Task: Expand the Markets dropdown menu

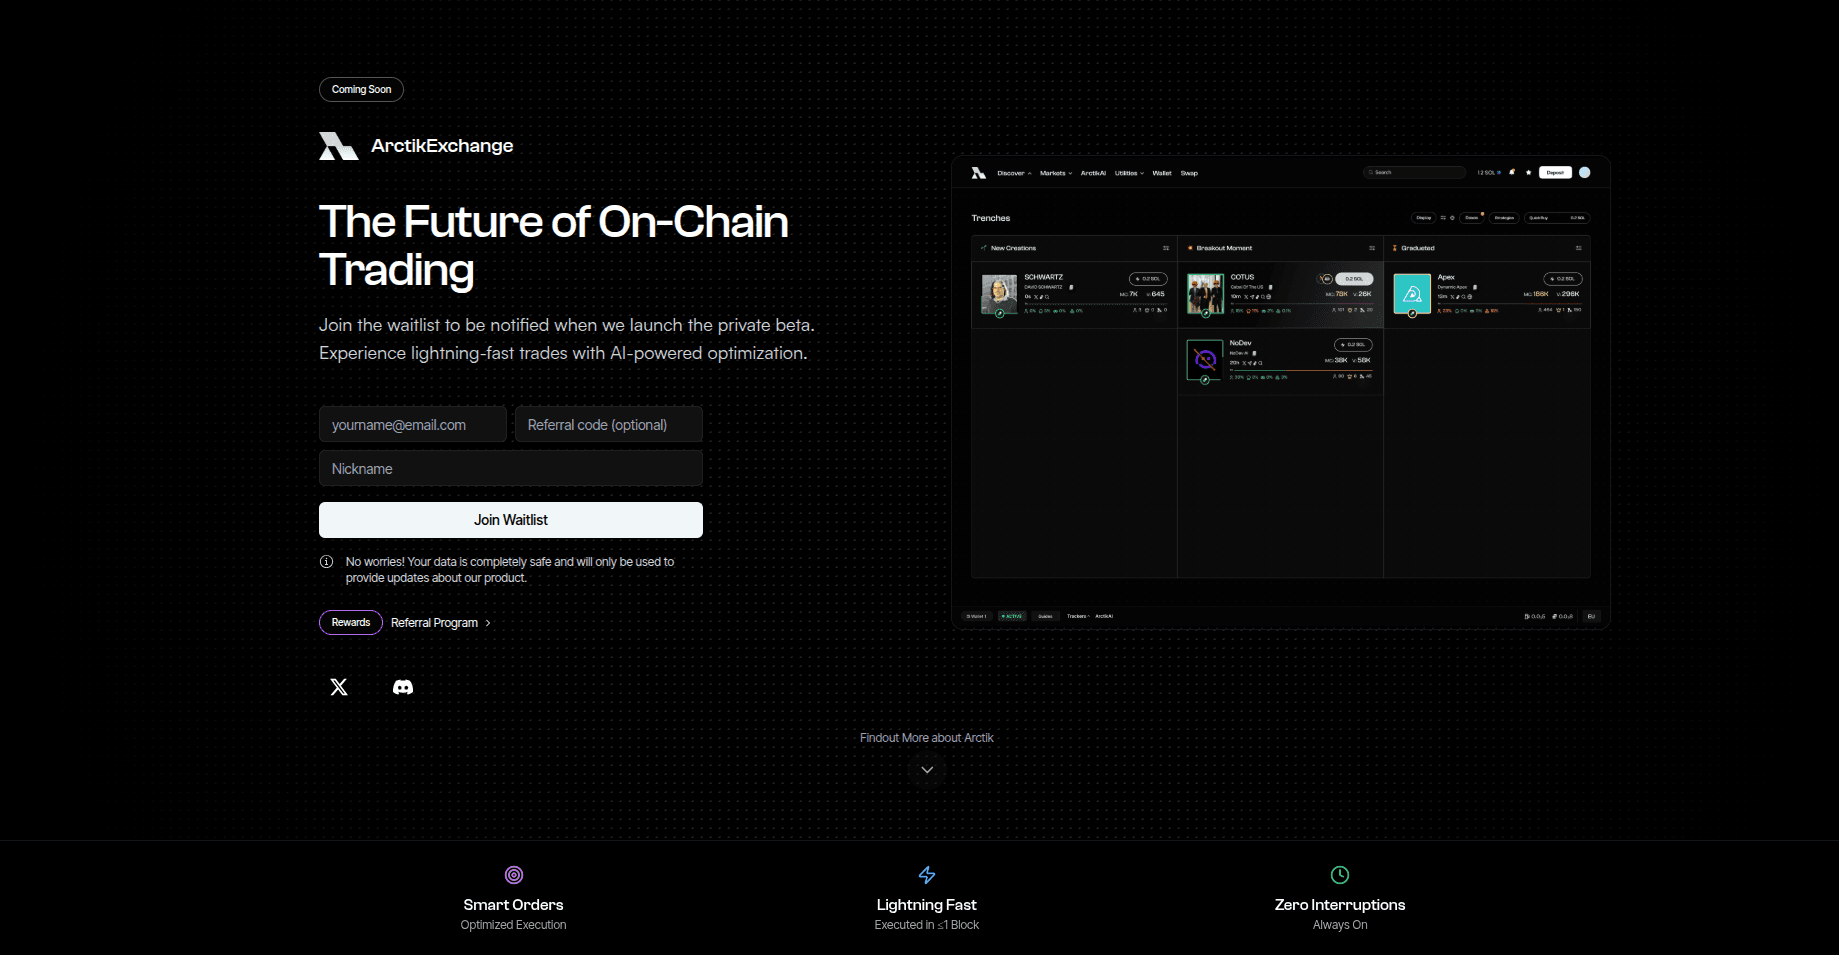Action: [x=1055, y=173]
